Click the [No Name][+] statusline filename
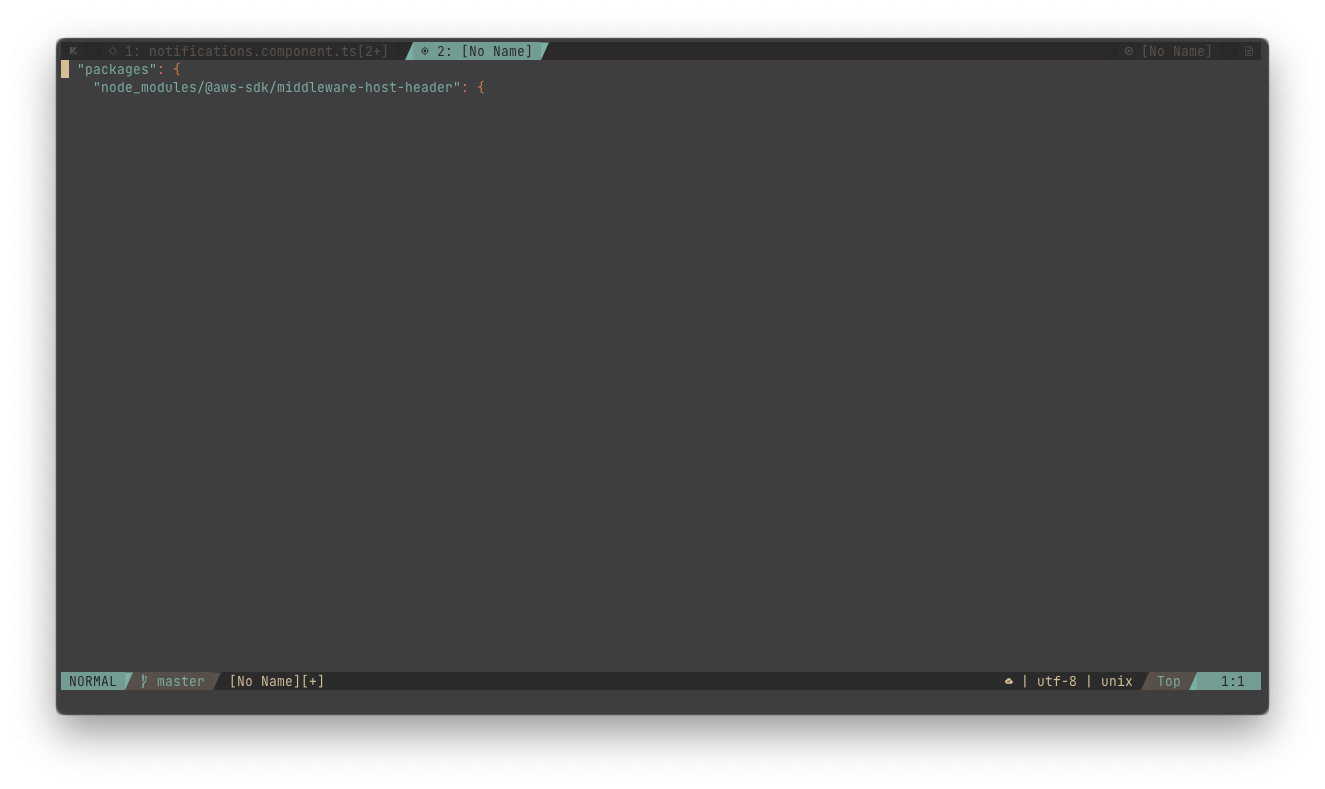This screenshot has width=1325, height=789. pos(277,681)
